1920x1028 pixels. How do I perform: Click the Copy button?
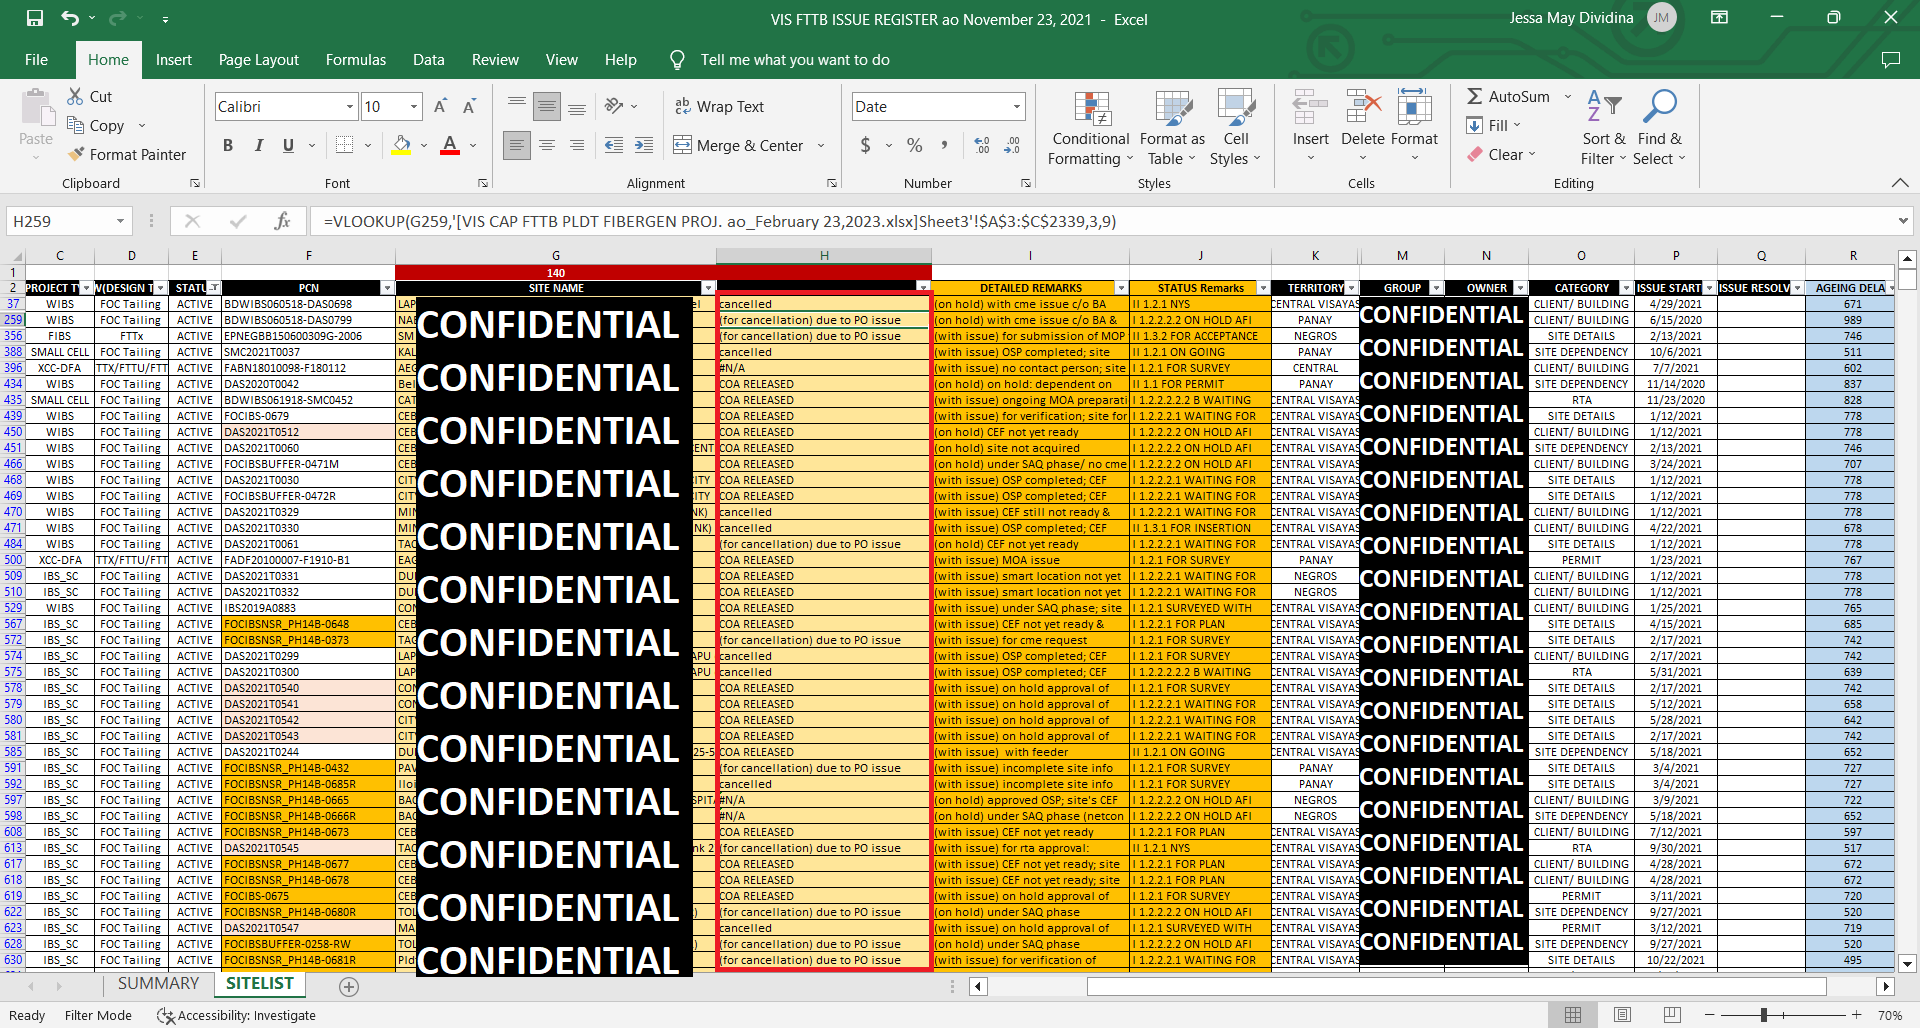point(96,125)
